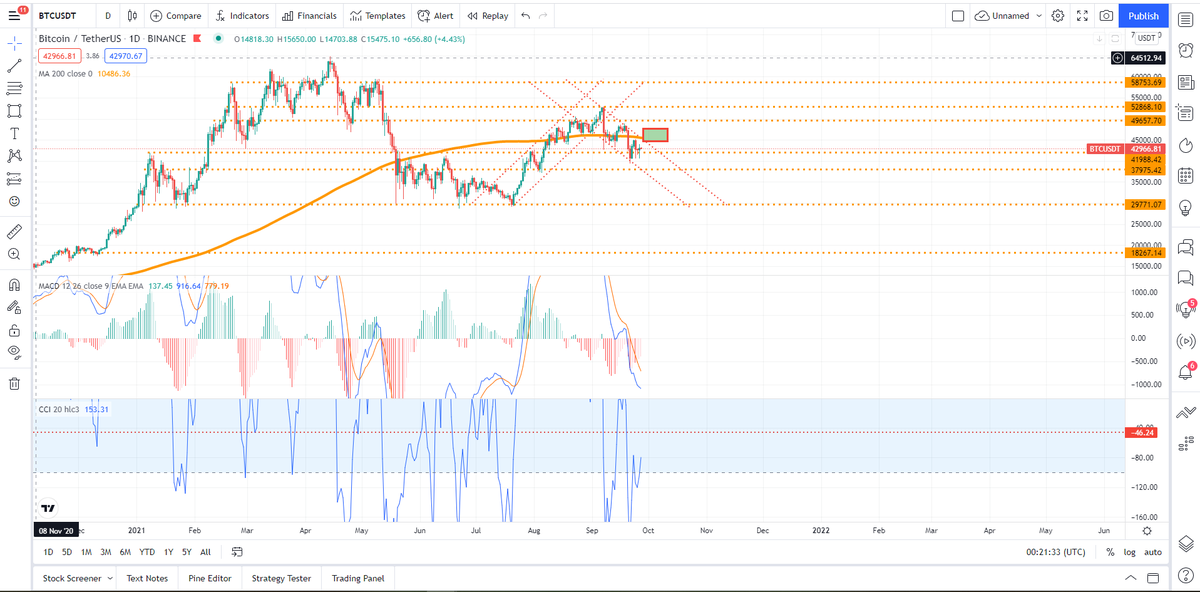The height and width of the screenshot is (592, 1200).
Task: Open the candlestick chart style menu
Action: (x=134, y=16)
